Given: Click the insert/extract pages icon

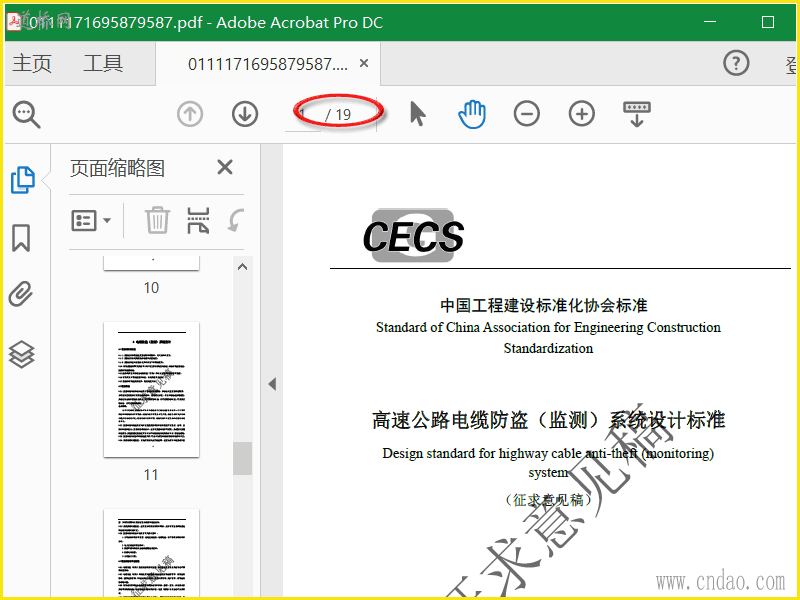Looking at the screenshot, I should [198, 220].
